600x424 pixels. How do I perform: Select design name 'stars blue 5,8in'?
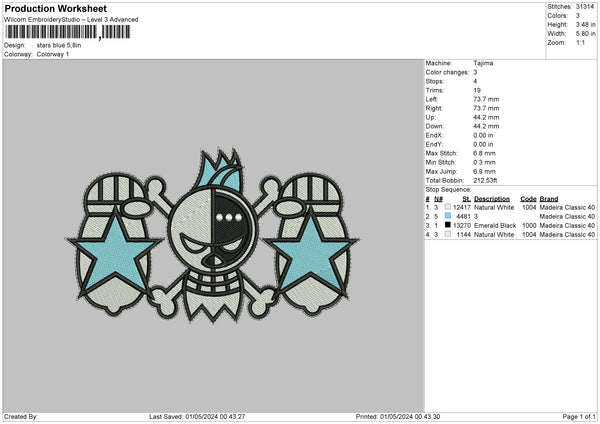point(59,45)
